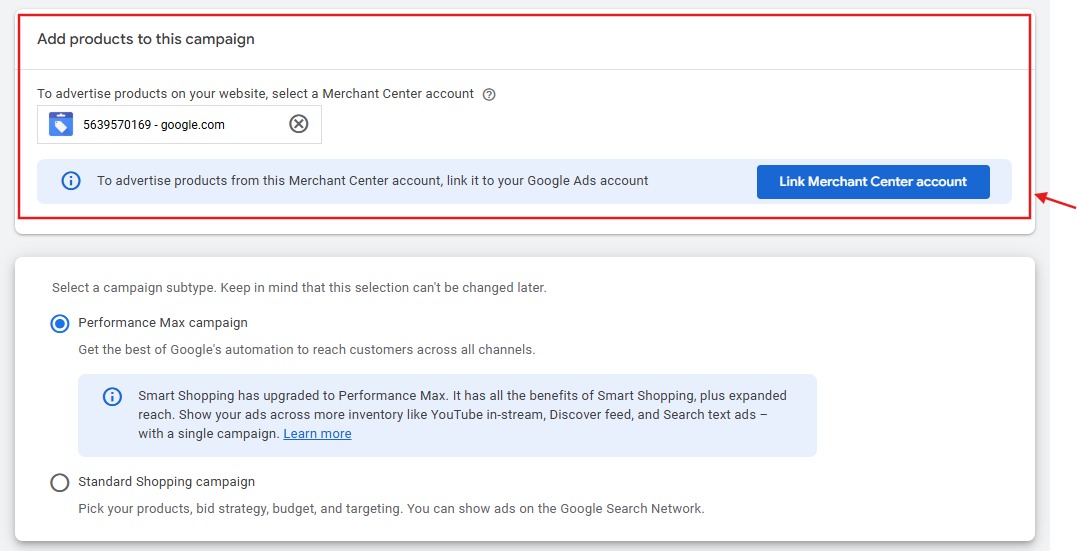
Task: Click the 'Pick your products, bid strategy' description
Action: [392, 508]
